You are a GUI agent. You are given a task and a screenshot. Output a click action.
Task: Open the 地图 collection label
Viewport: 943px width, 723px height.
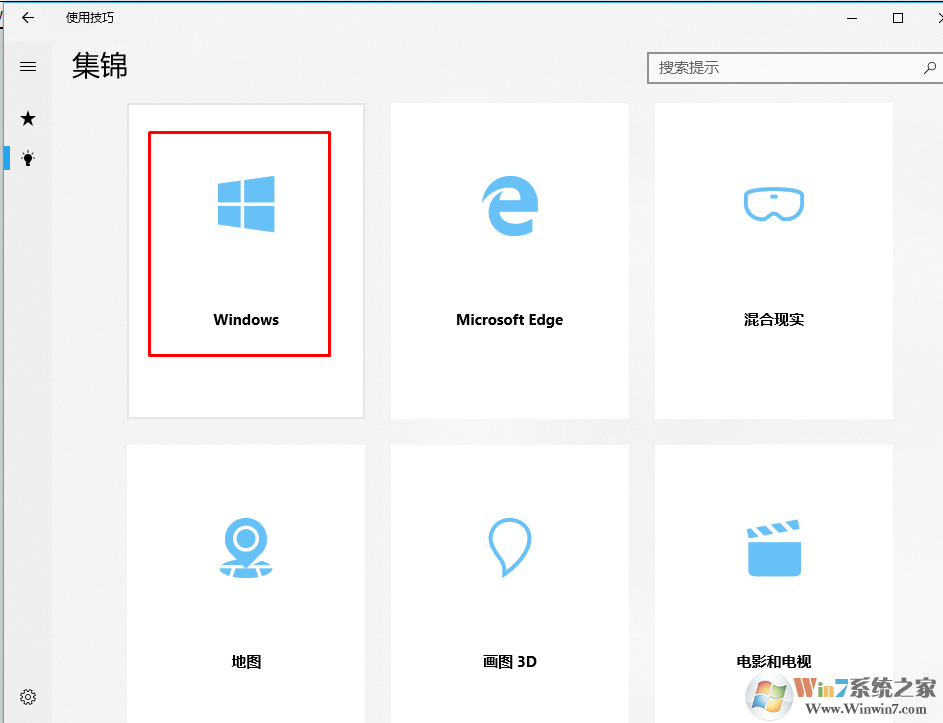click(246, 662)
